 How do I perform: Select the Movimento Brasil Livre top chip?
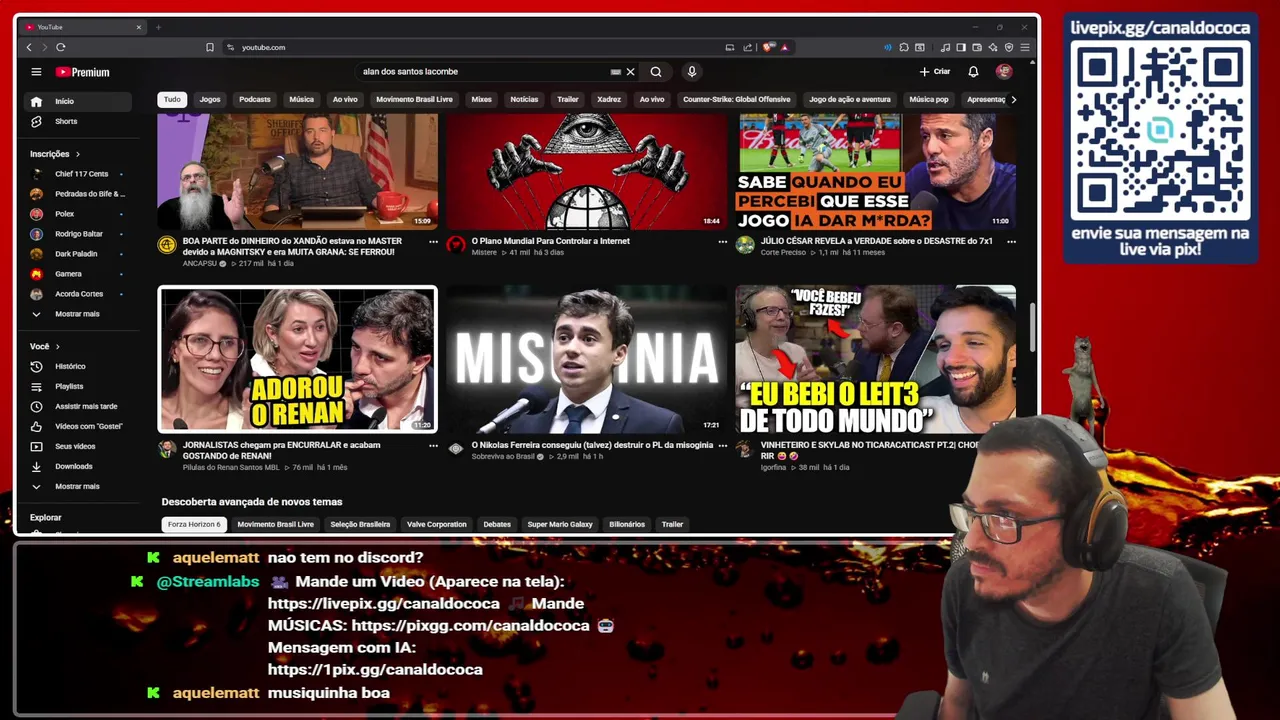pos(414,99)
